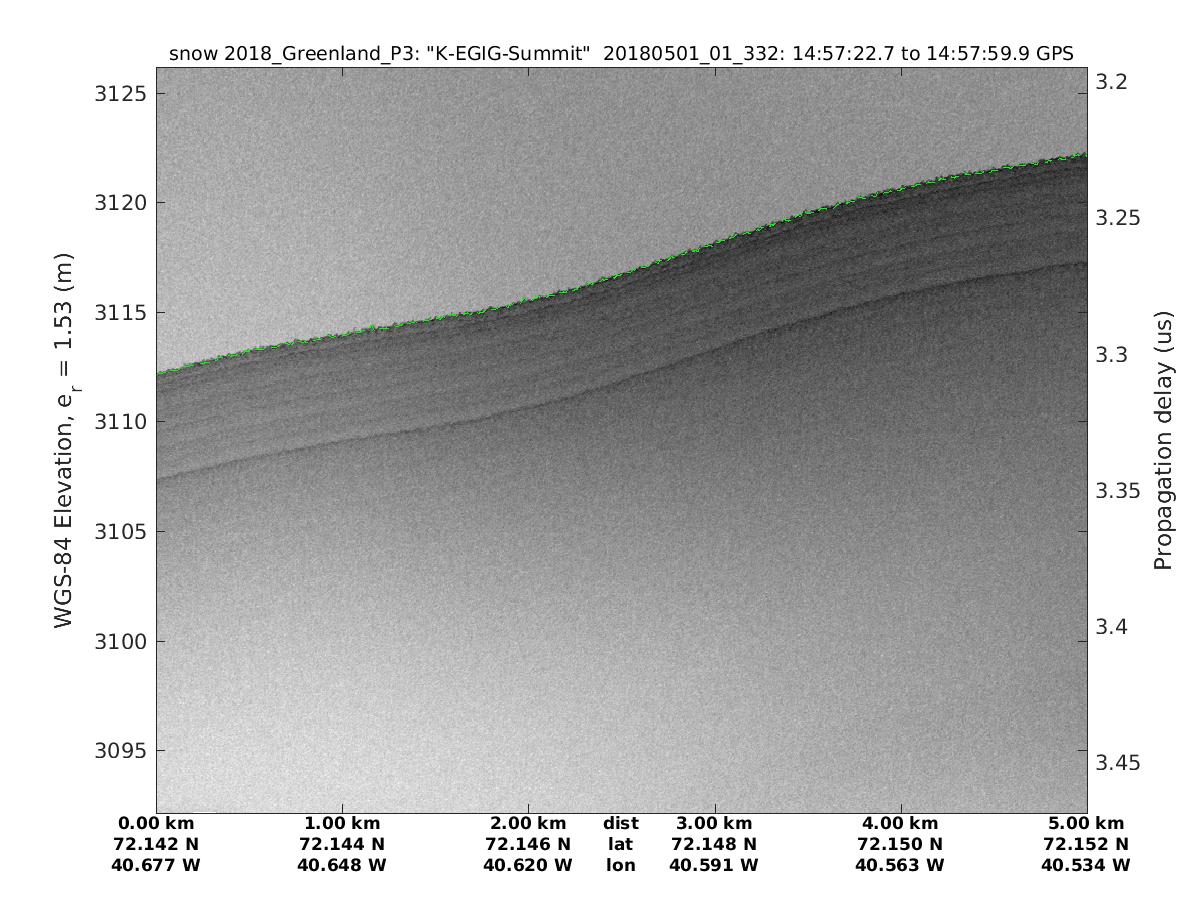Click the 'dist' legend label on x-axis
1200x900 pixels.
coord(620,824)
